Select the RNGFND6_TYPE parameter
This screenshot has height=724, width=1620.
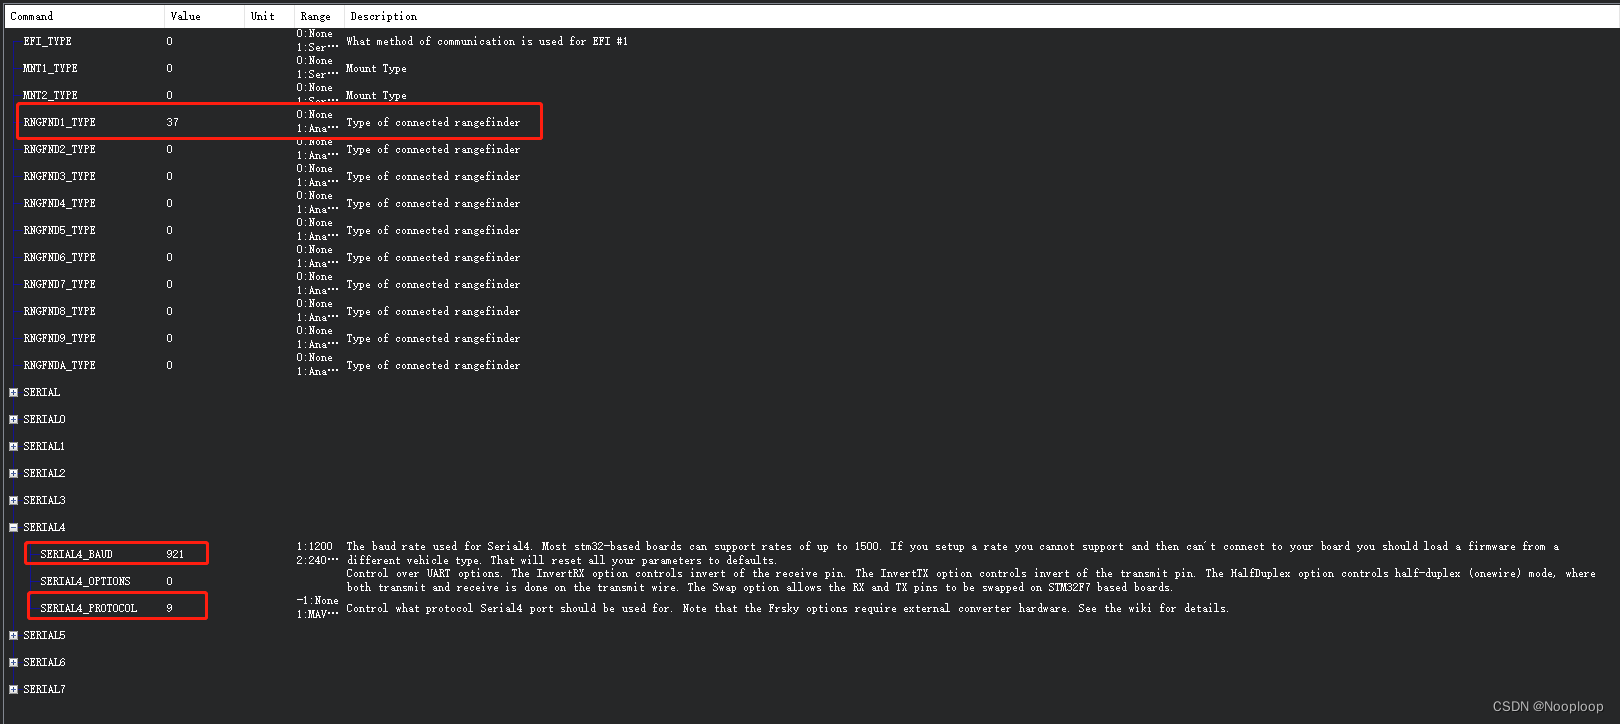point(60,257)
